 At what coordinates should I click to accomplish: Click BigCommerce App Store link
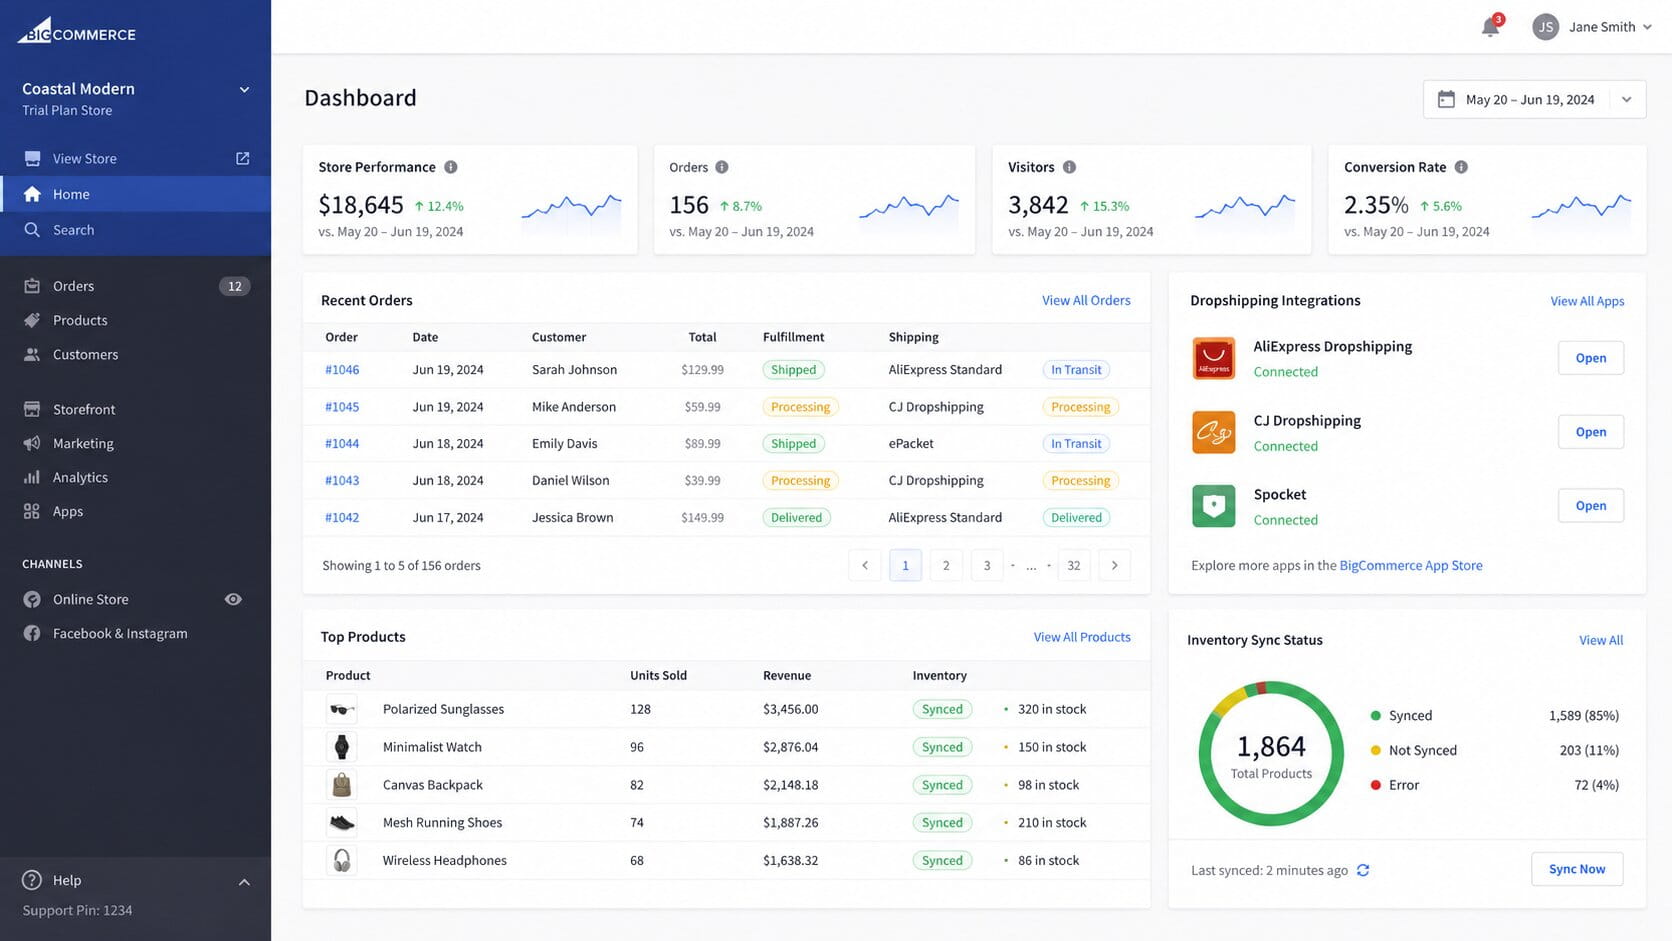(1411, 565)
